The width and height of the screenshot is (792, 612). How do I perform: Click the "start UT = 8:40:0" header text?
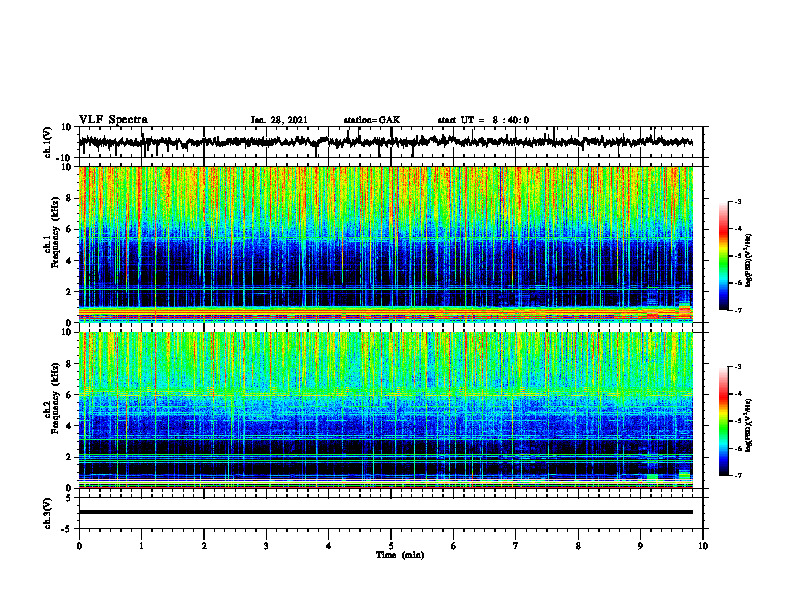coord(483,120)
